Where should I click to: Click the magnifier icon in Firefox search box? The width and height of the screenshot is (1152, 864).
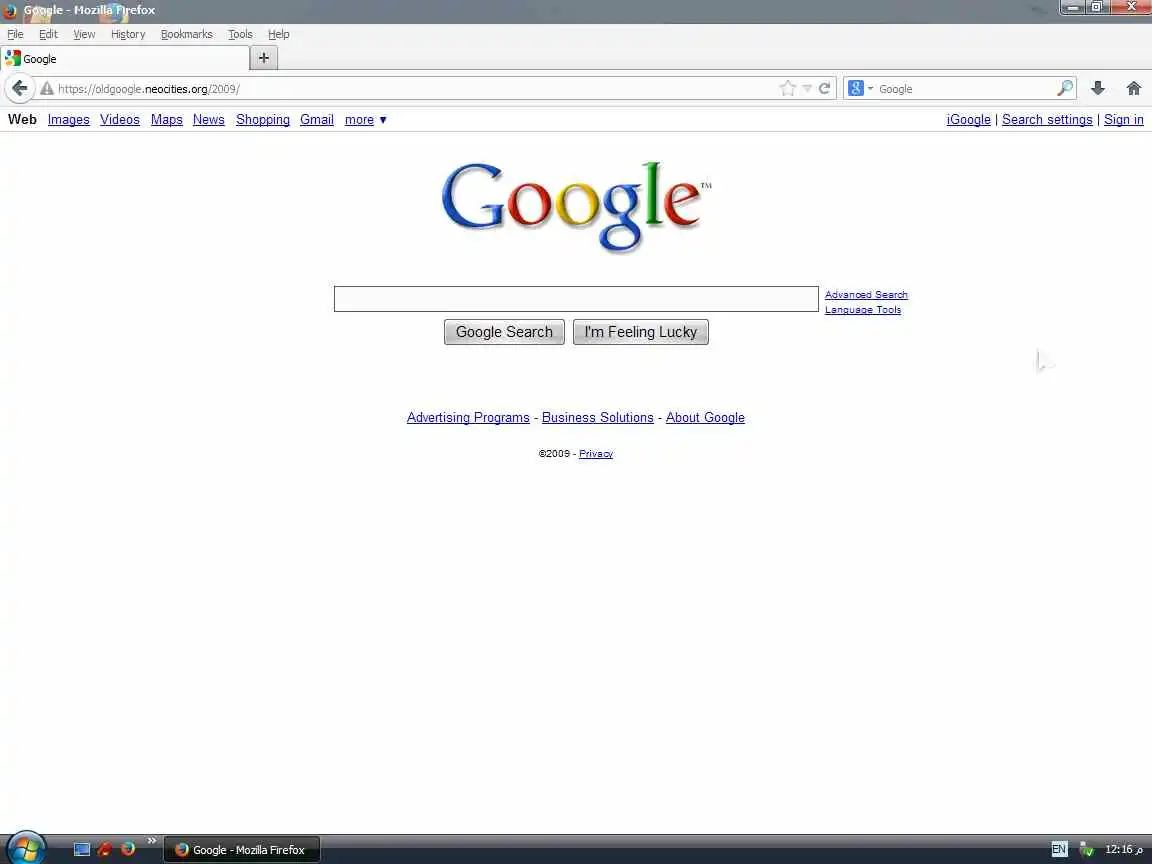(1065, 89)
